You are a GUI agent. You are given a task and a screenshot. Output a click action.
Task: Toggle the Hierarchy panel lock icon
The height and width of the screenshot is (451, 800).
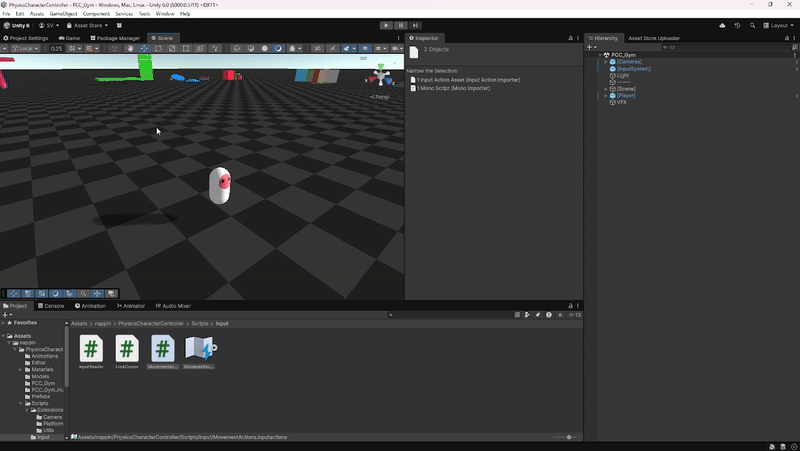785,38
